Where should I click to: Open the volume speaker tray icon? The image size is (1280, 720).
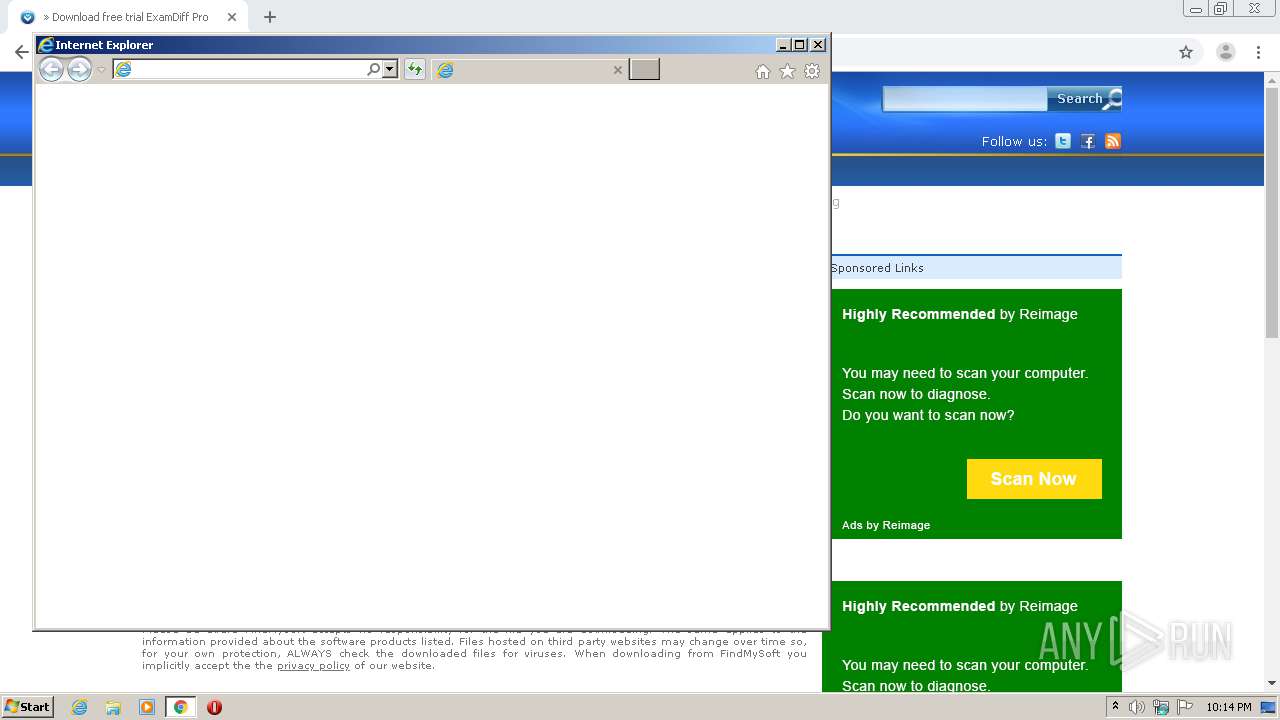coord(1137,707)
